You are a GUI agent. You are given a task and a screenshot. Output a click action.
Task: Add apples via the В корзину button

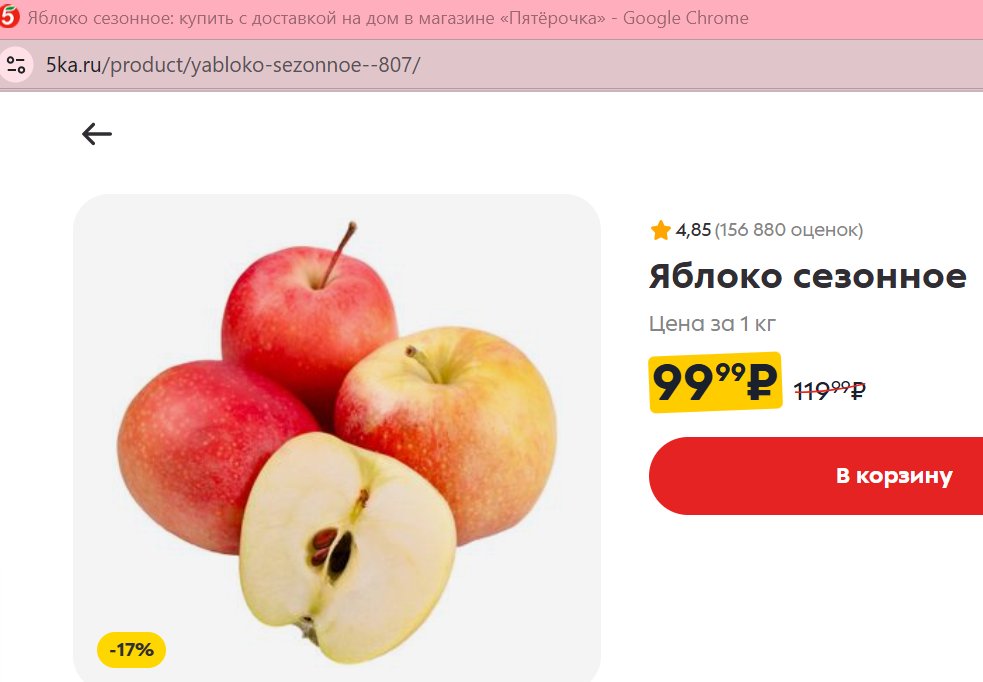(x=816, y=476)
